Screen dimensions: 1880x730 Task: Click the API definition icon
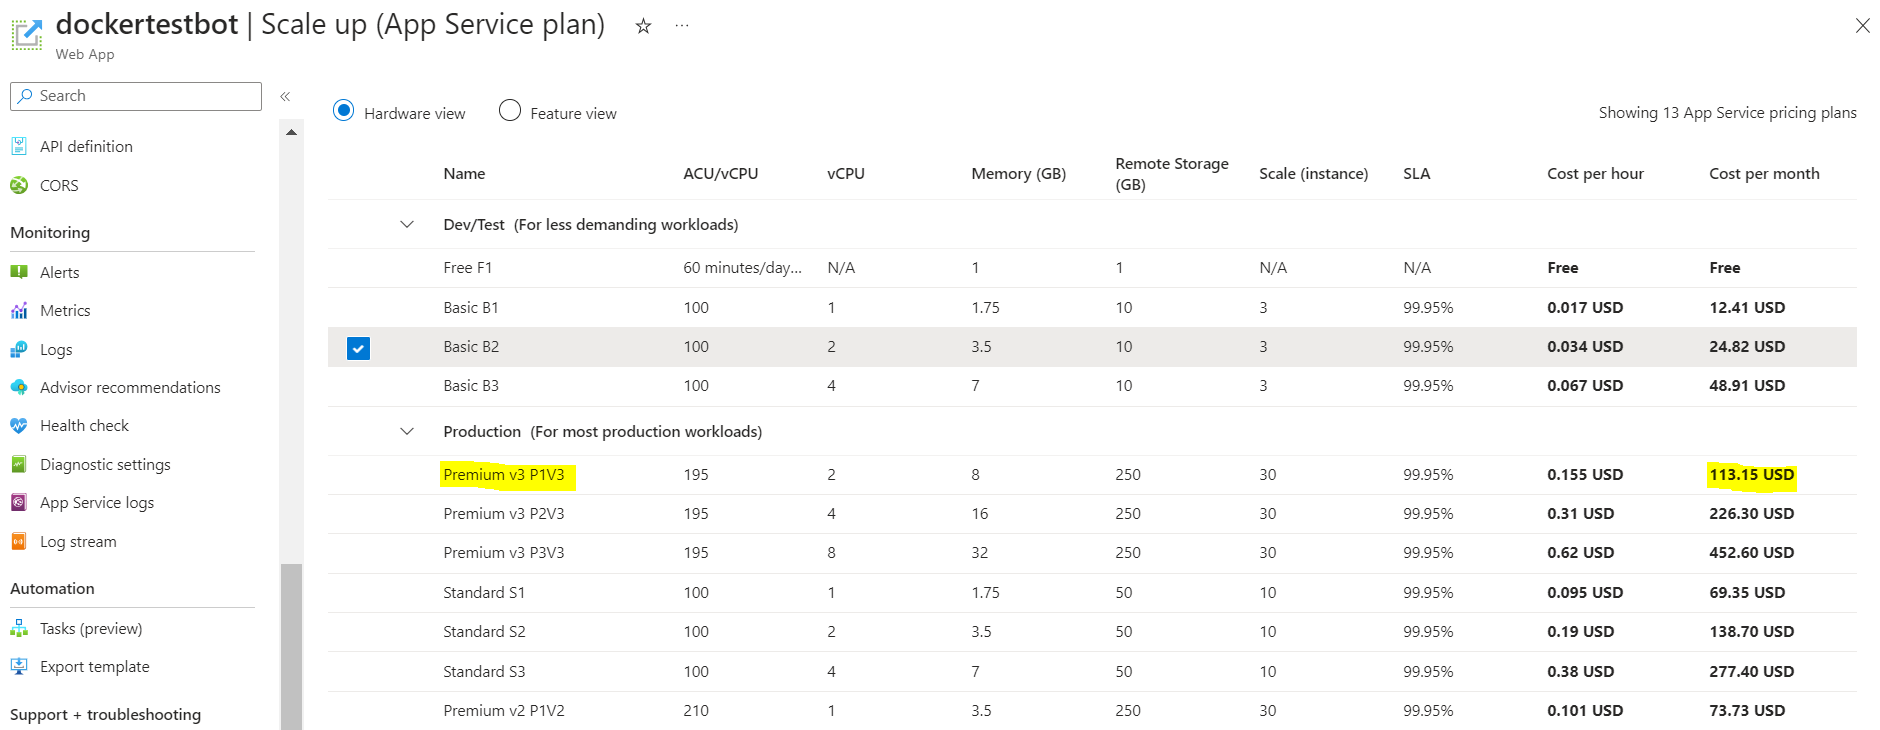pyautogui.click(x=19, y=146)
